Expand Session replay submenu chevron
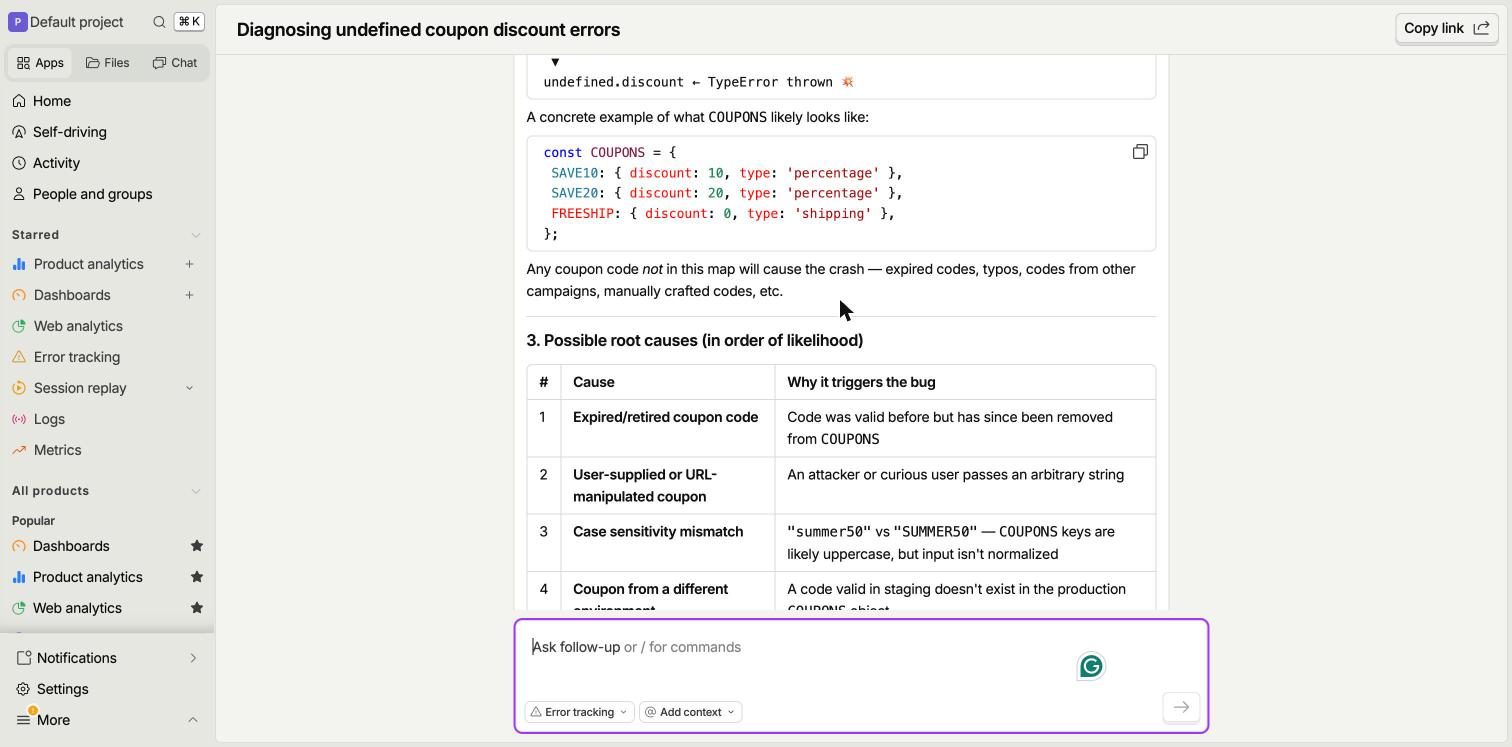Viewport: 1512px width, 747px height. point(189,388)
